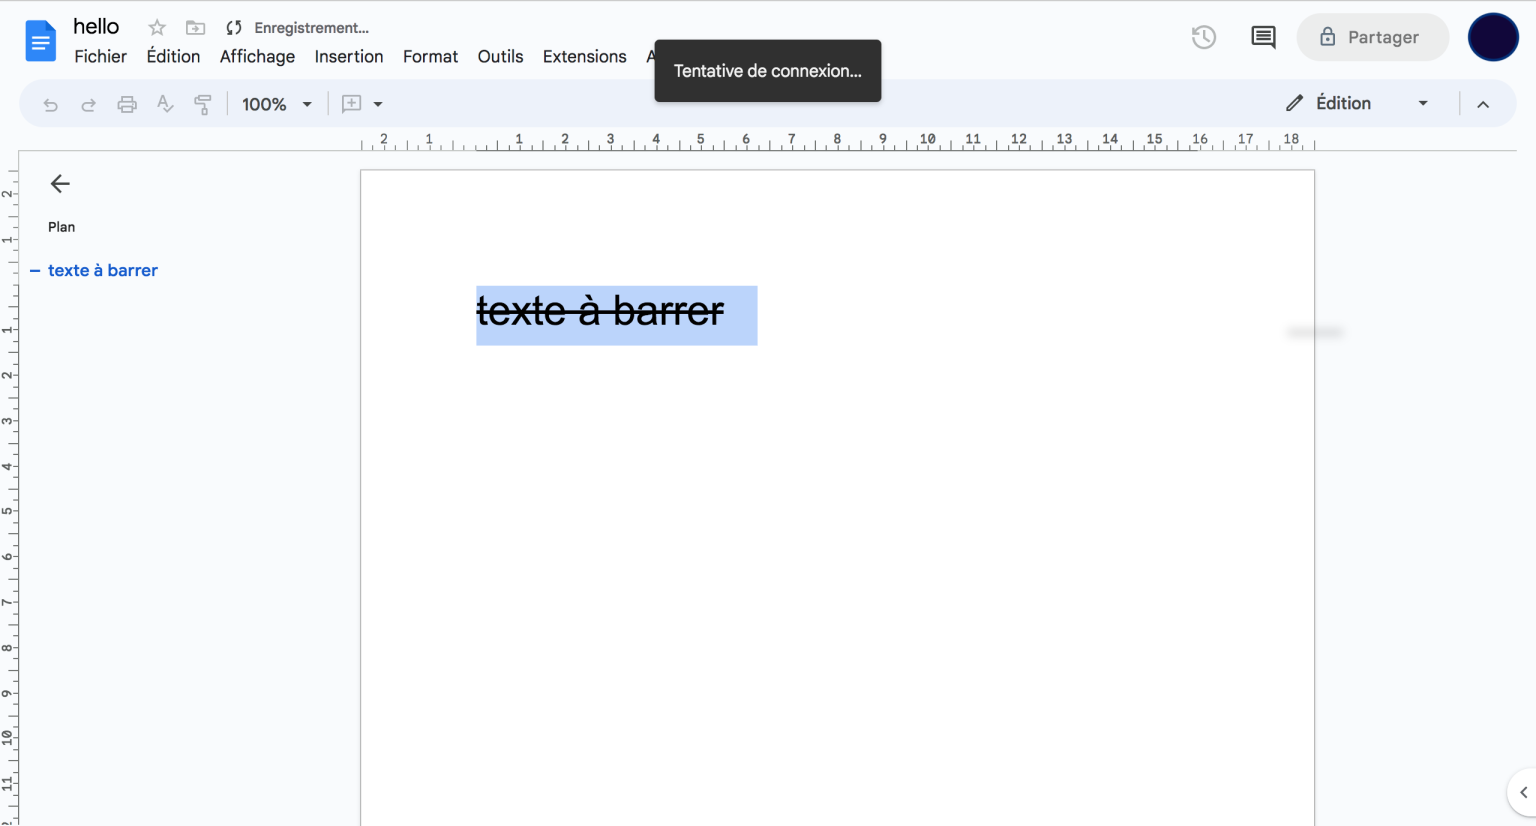Click the redo arrow icon
This screenshot has height=826, width=1536.
88,104
